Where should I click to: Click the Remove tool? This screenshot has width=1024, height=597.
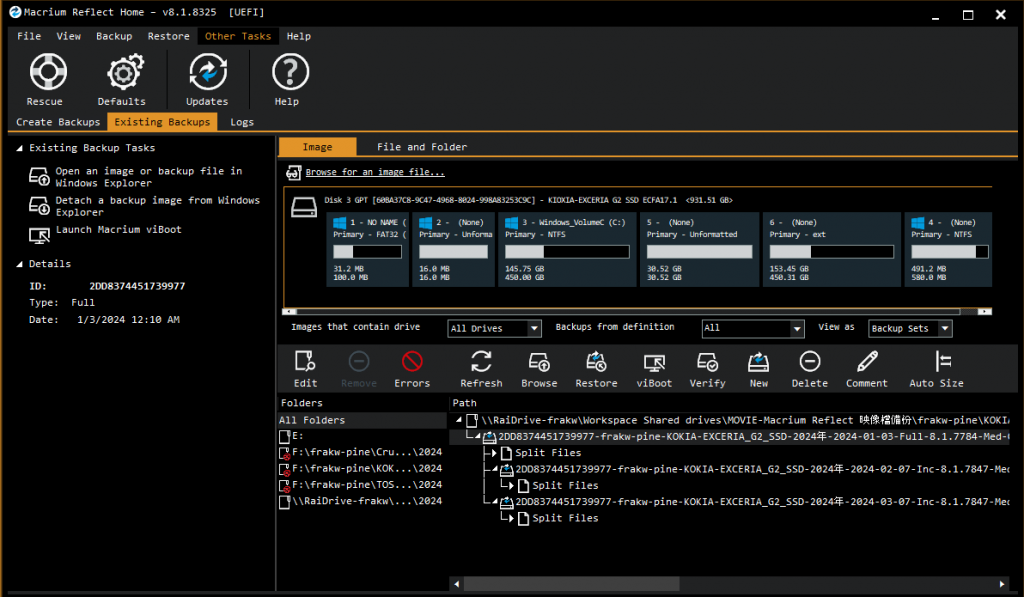pyautogui.click(x=359, y=370)
